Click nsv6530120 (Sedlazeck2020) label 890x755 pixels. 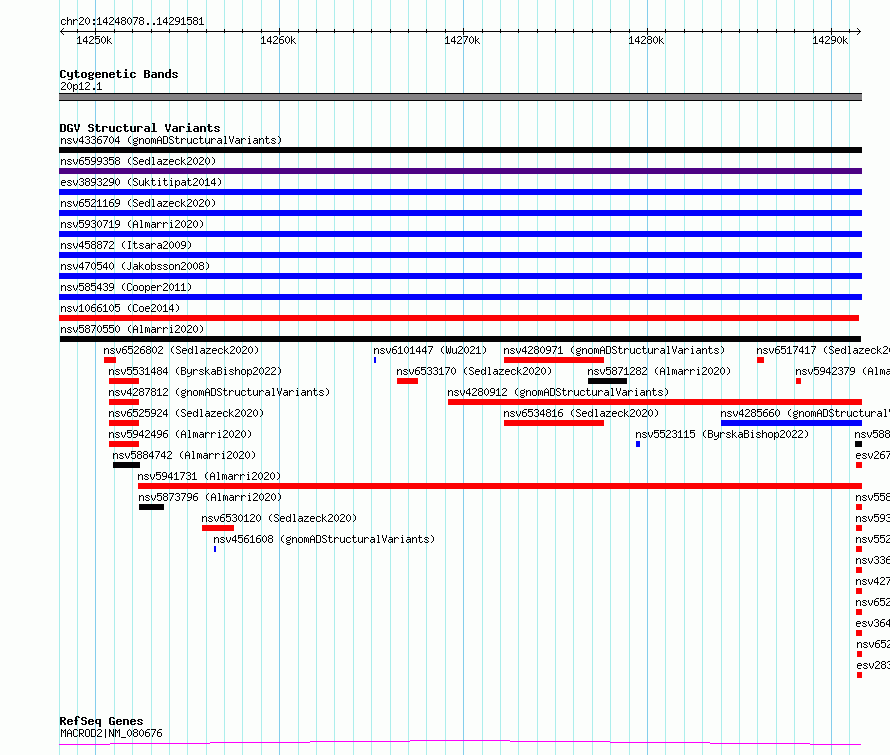279,518
